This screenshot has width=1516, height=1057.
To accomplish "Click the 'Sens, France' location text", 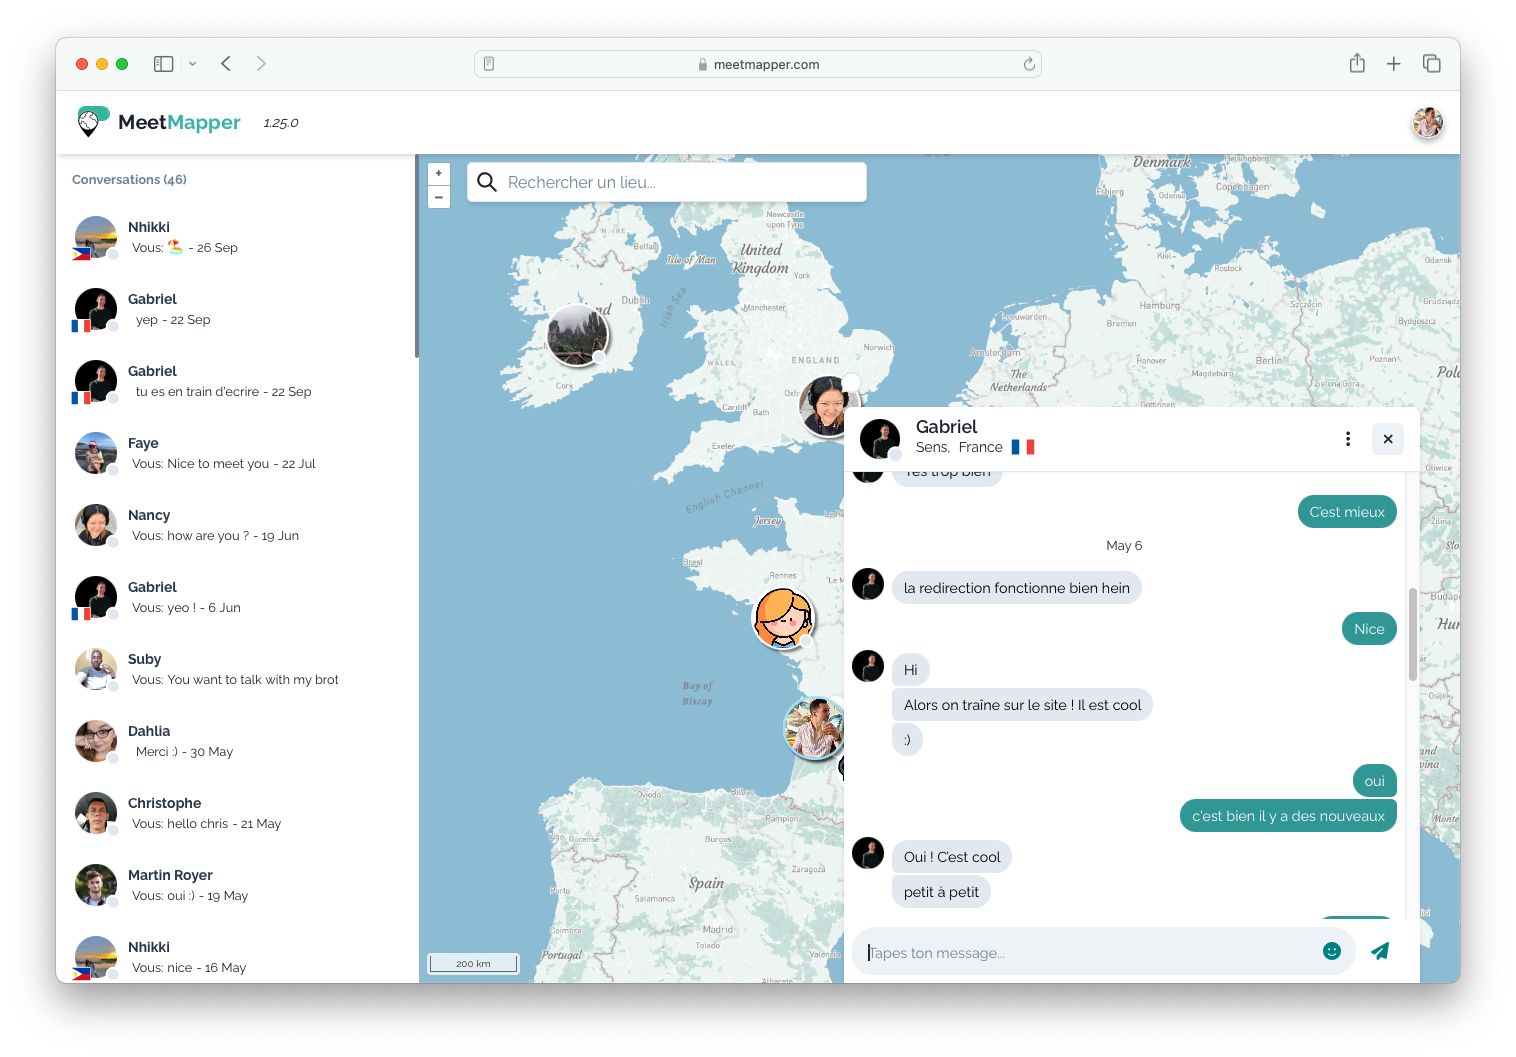I will point(959,447).
